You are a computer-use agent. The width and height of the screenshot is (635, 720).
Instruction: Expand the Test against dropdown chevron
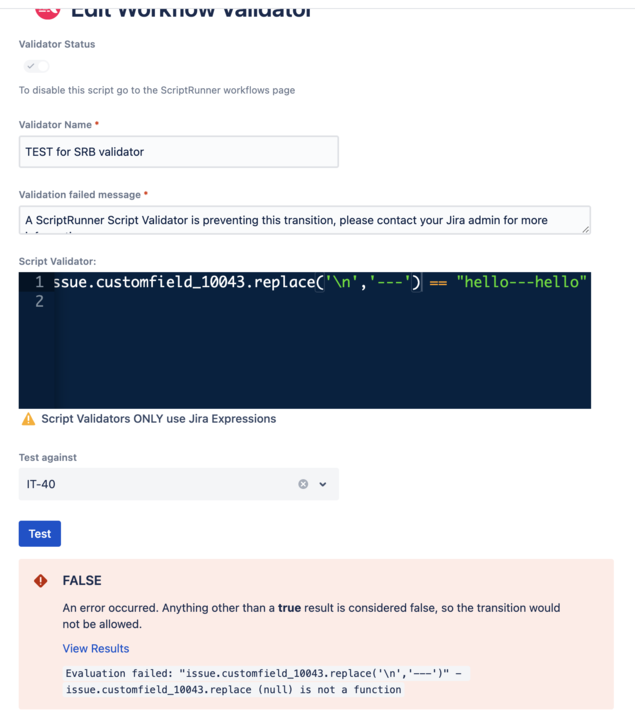click(x=323, y=484)
